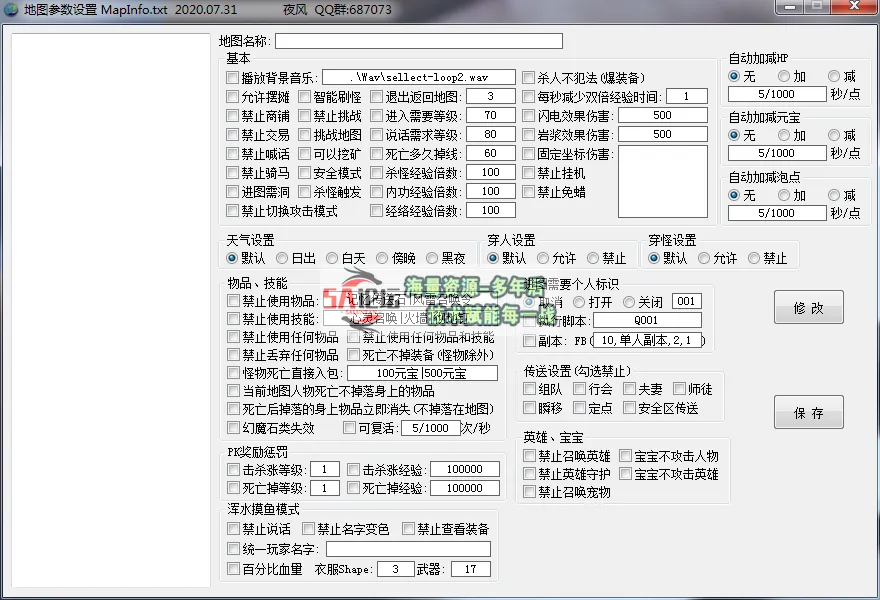The image size is (880, 600).
Task: Click background music wav path field
Action: pyautogui.click(x=419, y=77)
